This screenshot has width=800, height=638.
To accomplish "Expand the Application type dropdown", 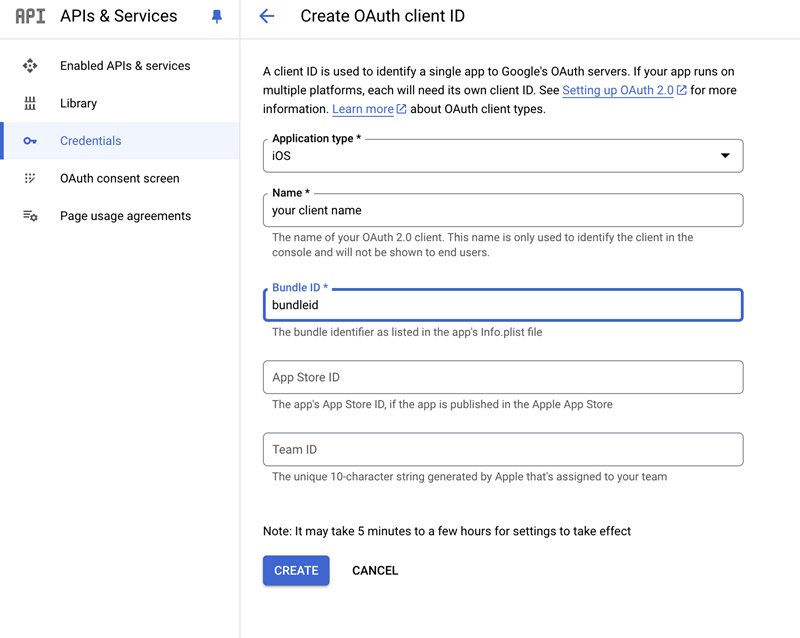I will pos(503,156).
